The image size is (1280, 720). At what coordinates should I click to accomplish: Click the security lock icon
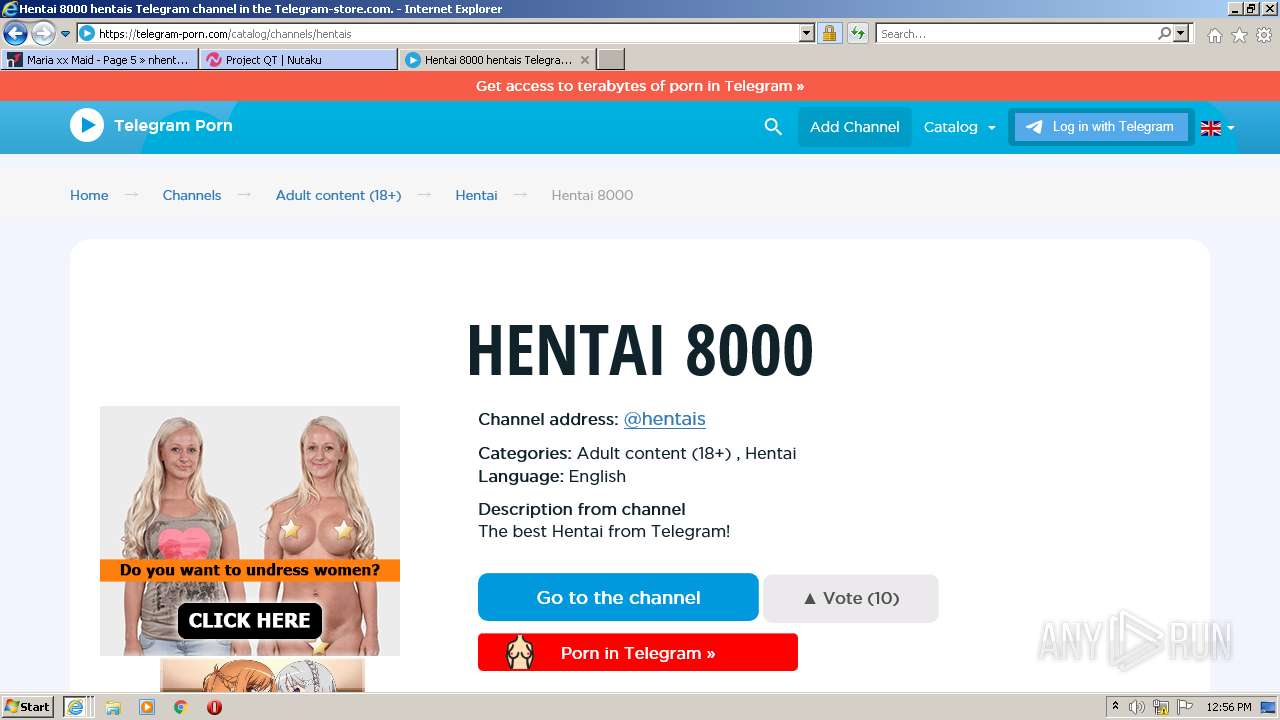tap(829, 34)
